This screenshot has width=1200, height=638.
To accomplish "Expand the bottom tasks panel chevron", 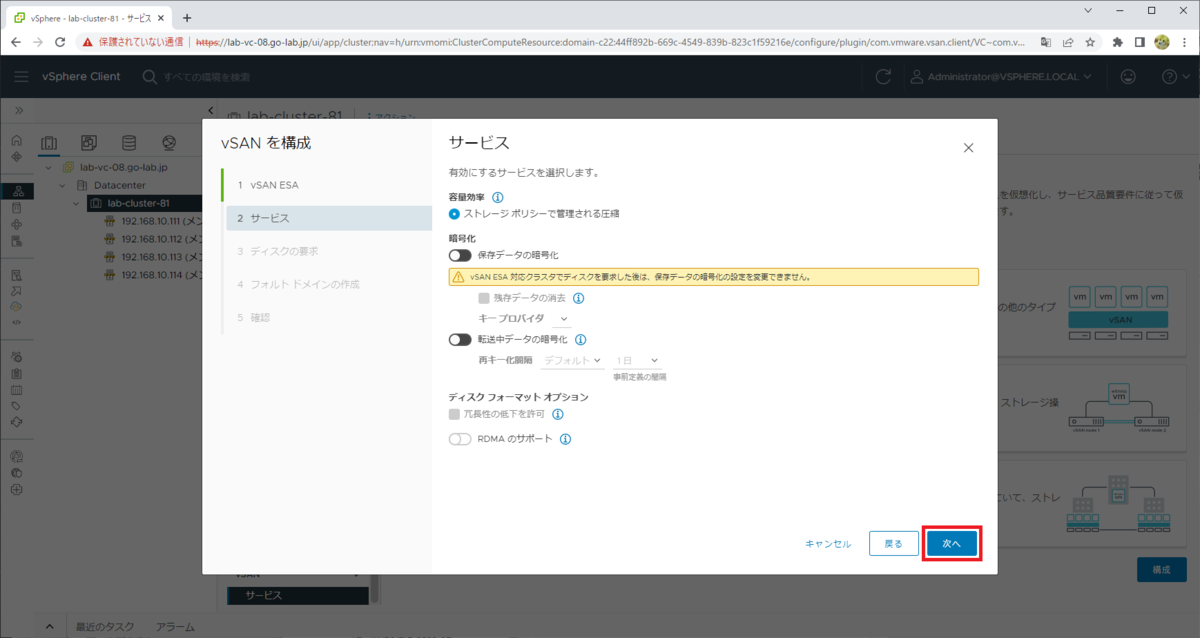I will [x=50, y=627].
